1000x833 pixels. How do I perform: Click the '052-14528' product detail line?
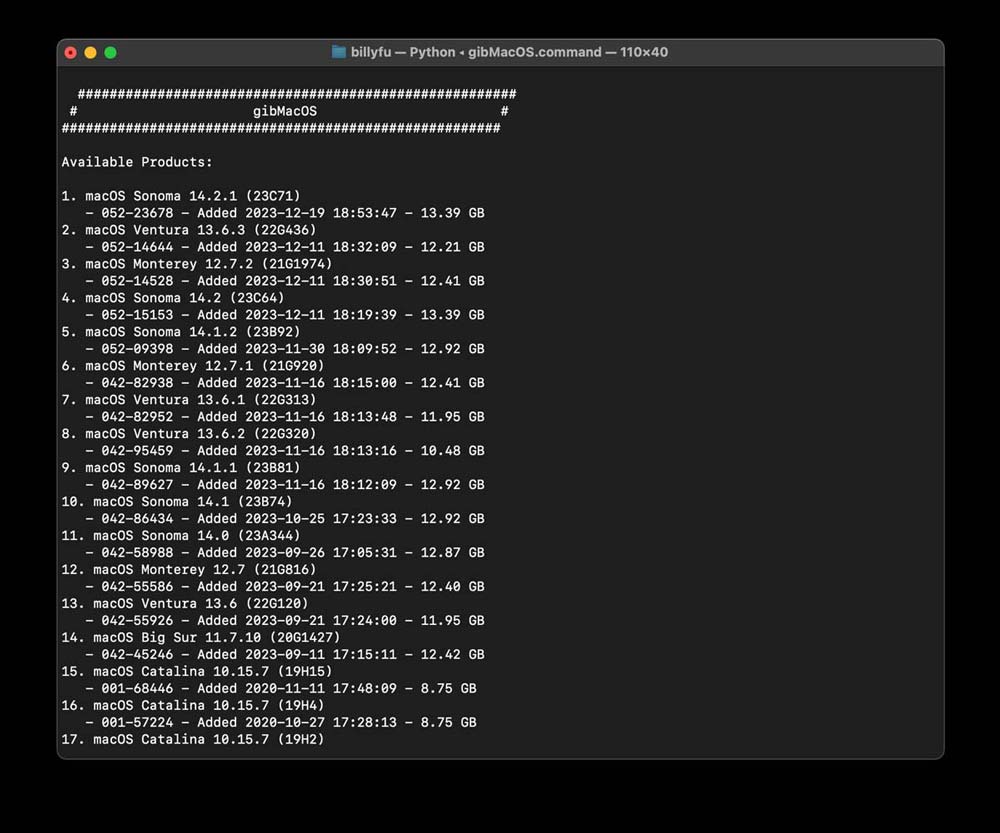point(284,281)
